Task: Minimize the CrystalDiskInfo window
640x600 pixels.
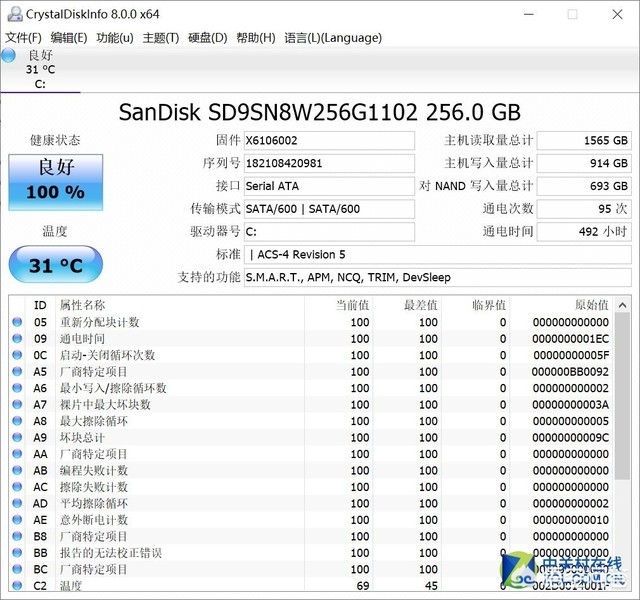Action: coord(529,14)
